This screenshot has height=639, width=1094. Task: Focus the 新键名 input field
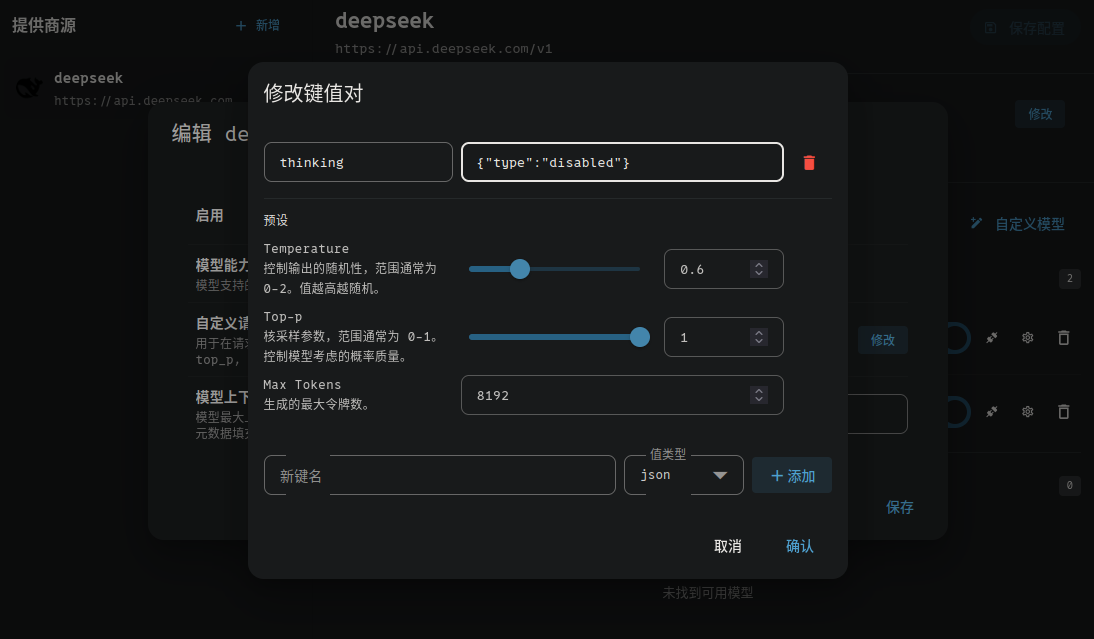click(x=440, y=476)
